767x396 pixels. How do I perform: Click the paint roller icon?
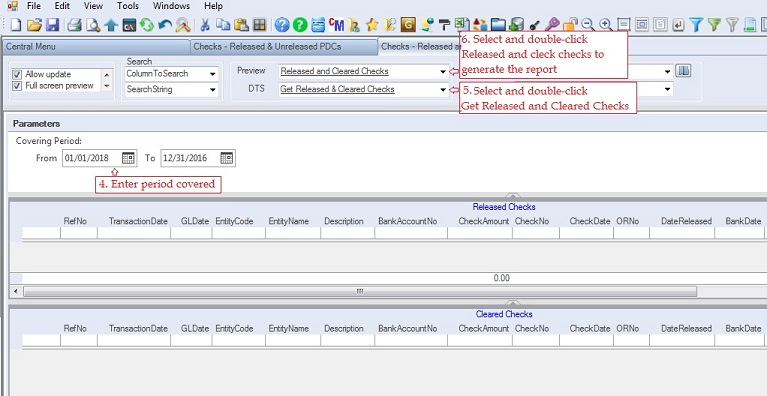[x=444, y=24]
